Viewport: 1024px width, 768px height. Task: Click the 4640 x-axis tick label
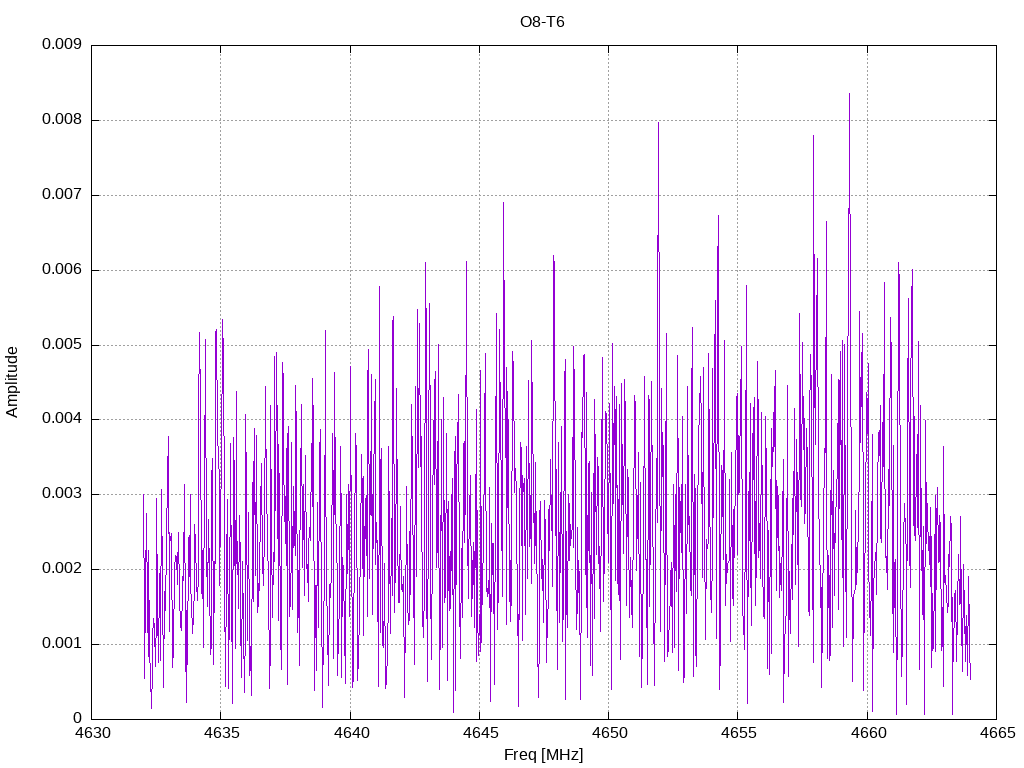coord(351,733)
